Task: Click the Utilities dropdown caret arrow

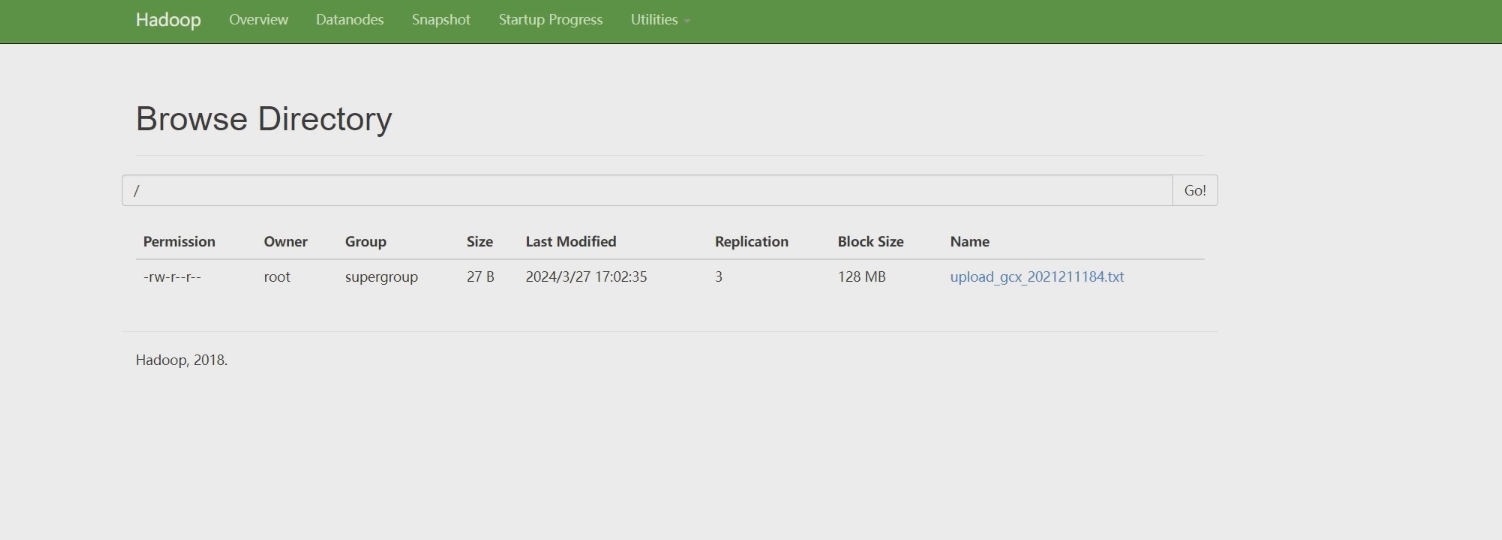Action: pos(687,21)
